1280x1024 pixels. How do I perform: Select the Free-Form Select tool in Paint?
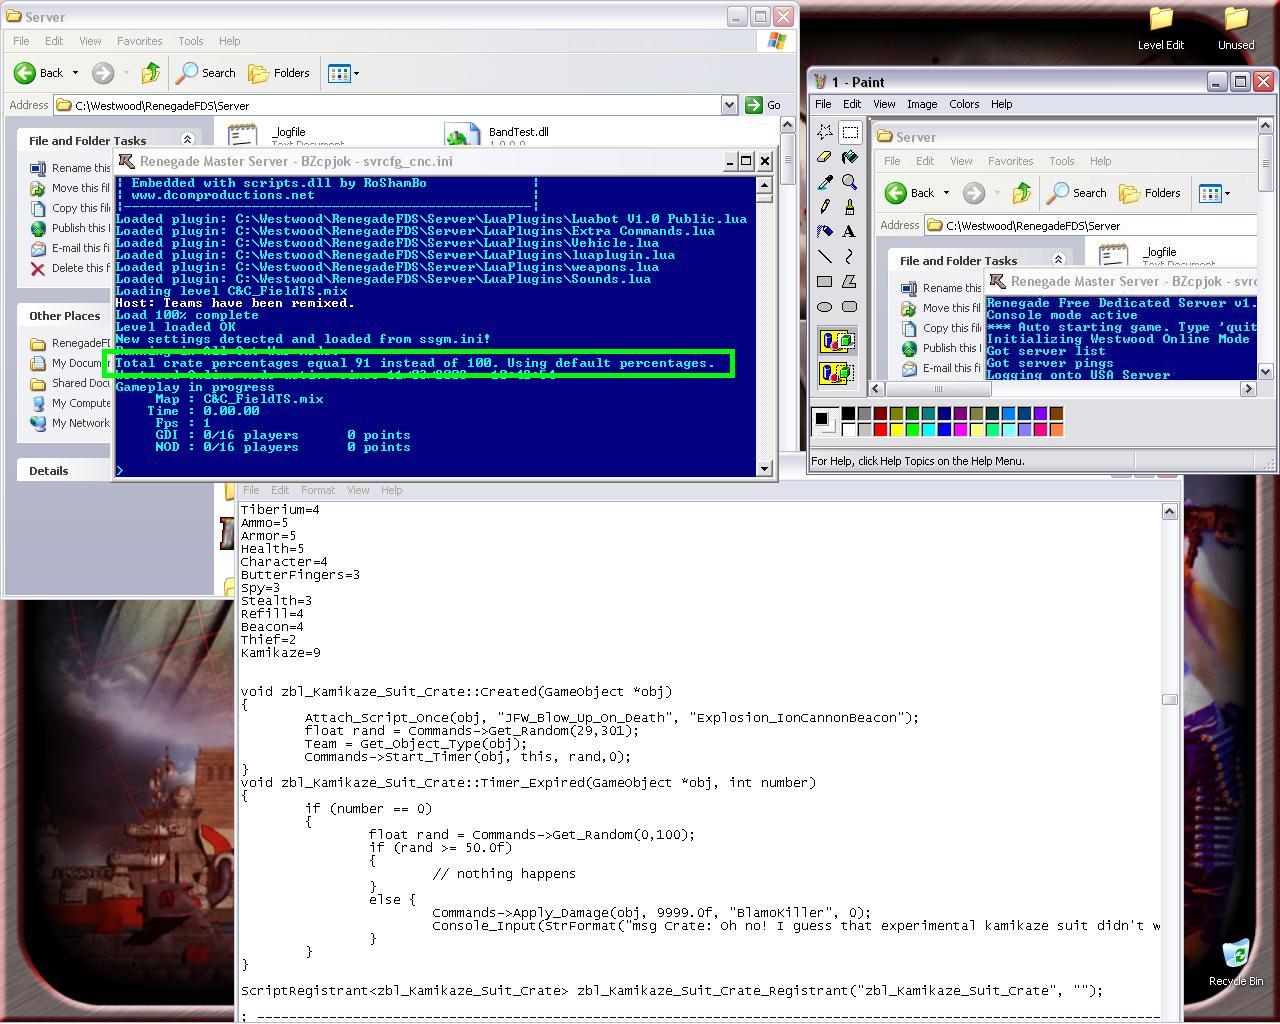[x=825, y=132]
